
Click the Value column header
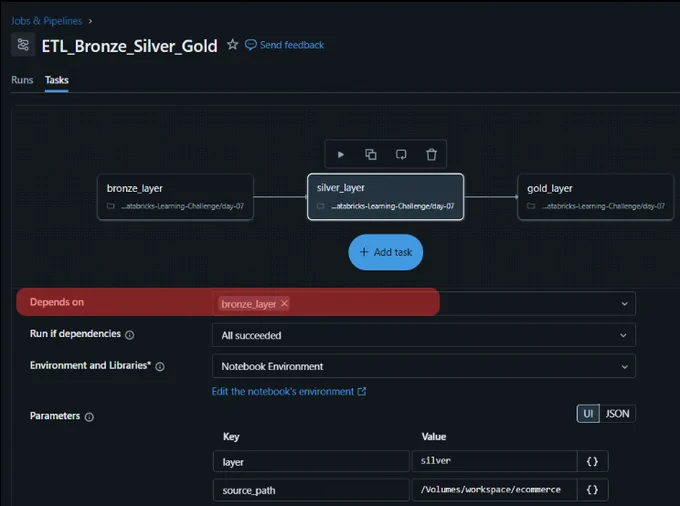coord(434,436)
